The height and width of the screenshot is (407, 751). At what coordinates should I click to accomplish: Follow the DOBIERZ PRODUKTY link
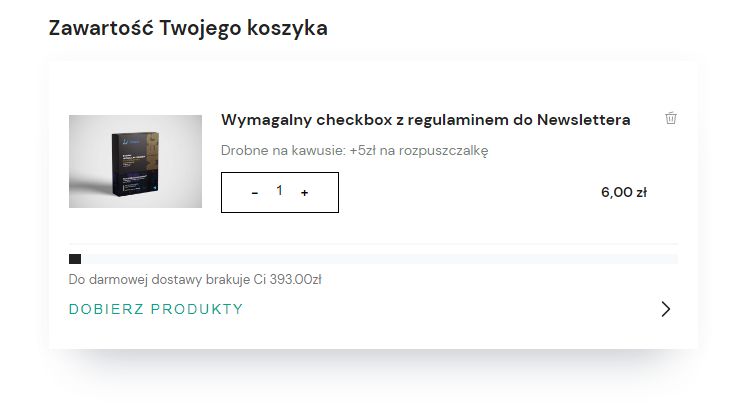pos(156,309)
